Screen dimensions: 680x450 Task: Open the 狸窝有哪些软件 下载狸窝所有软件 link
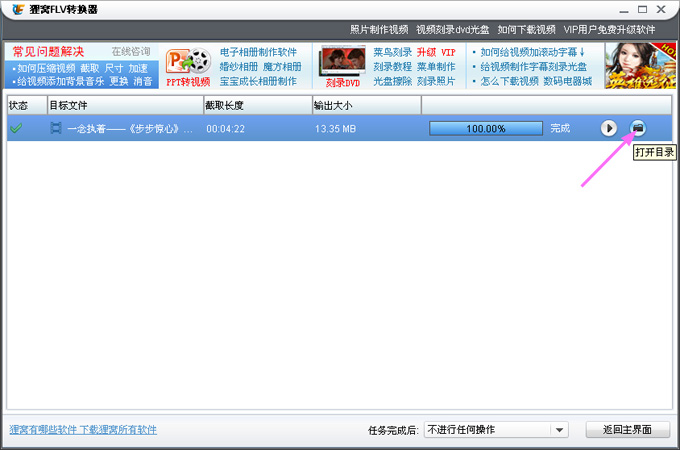tap(83, 430)
